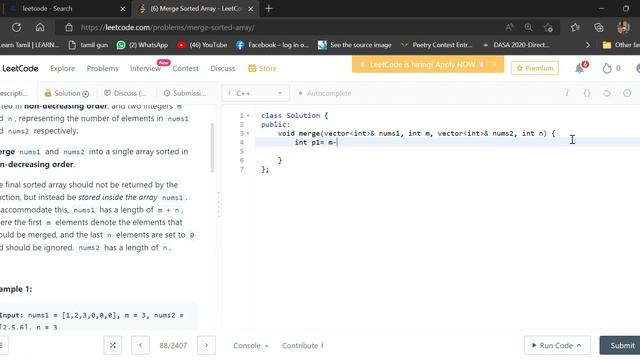Click the panel resize divider handle

[x=219, y=204]
